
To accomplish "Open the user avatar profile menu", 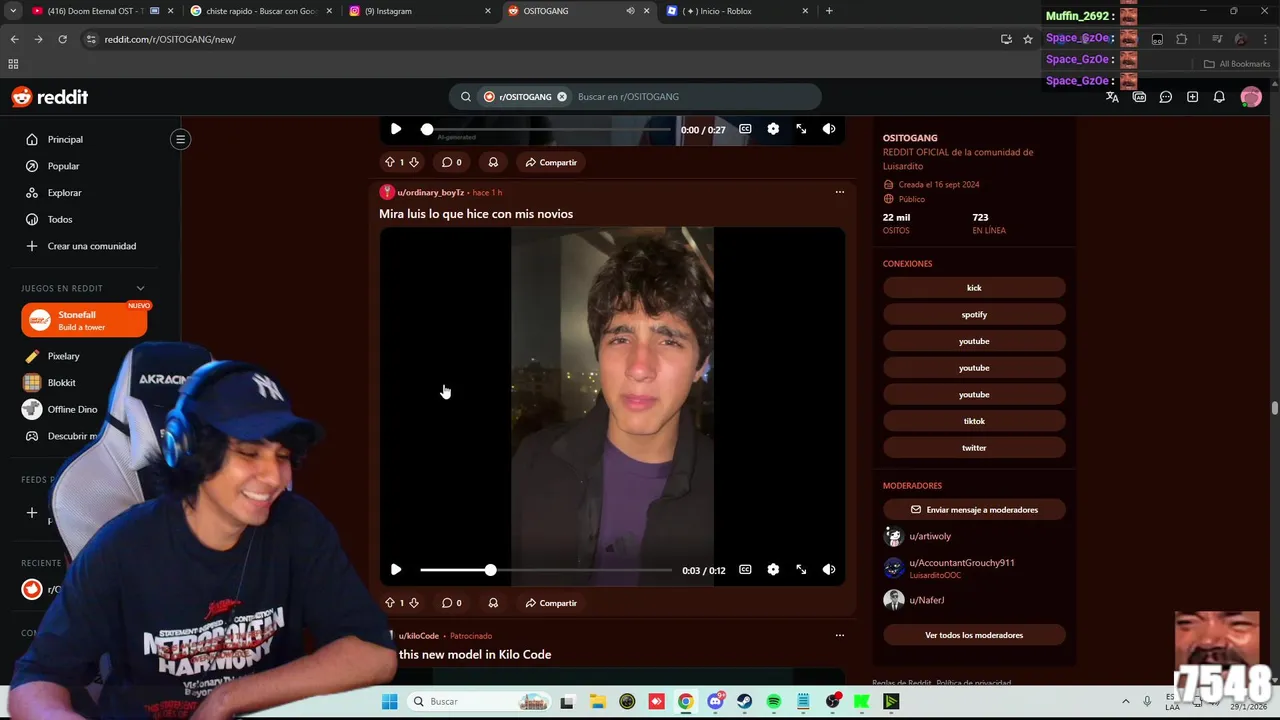I will coord(1251,97).
